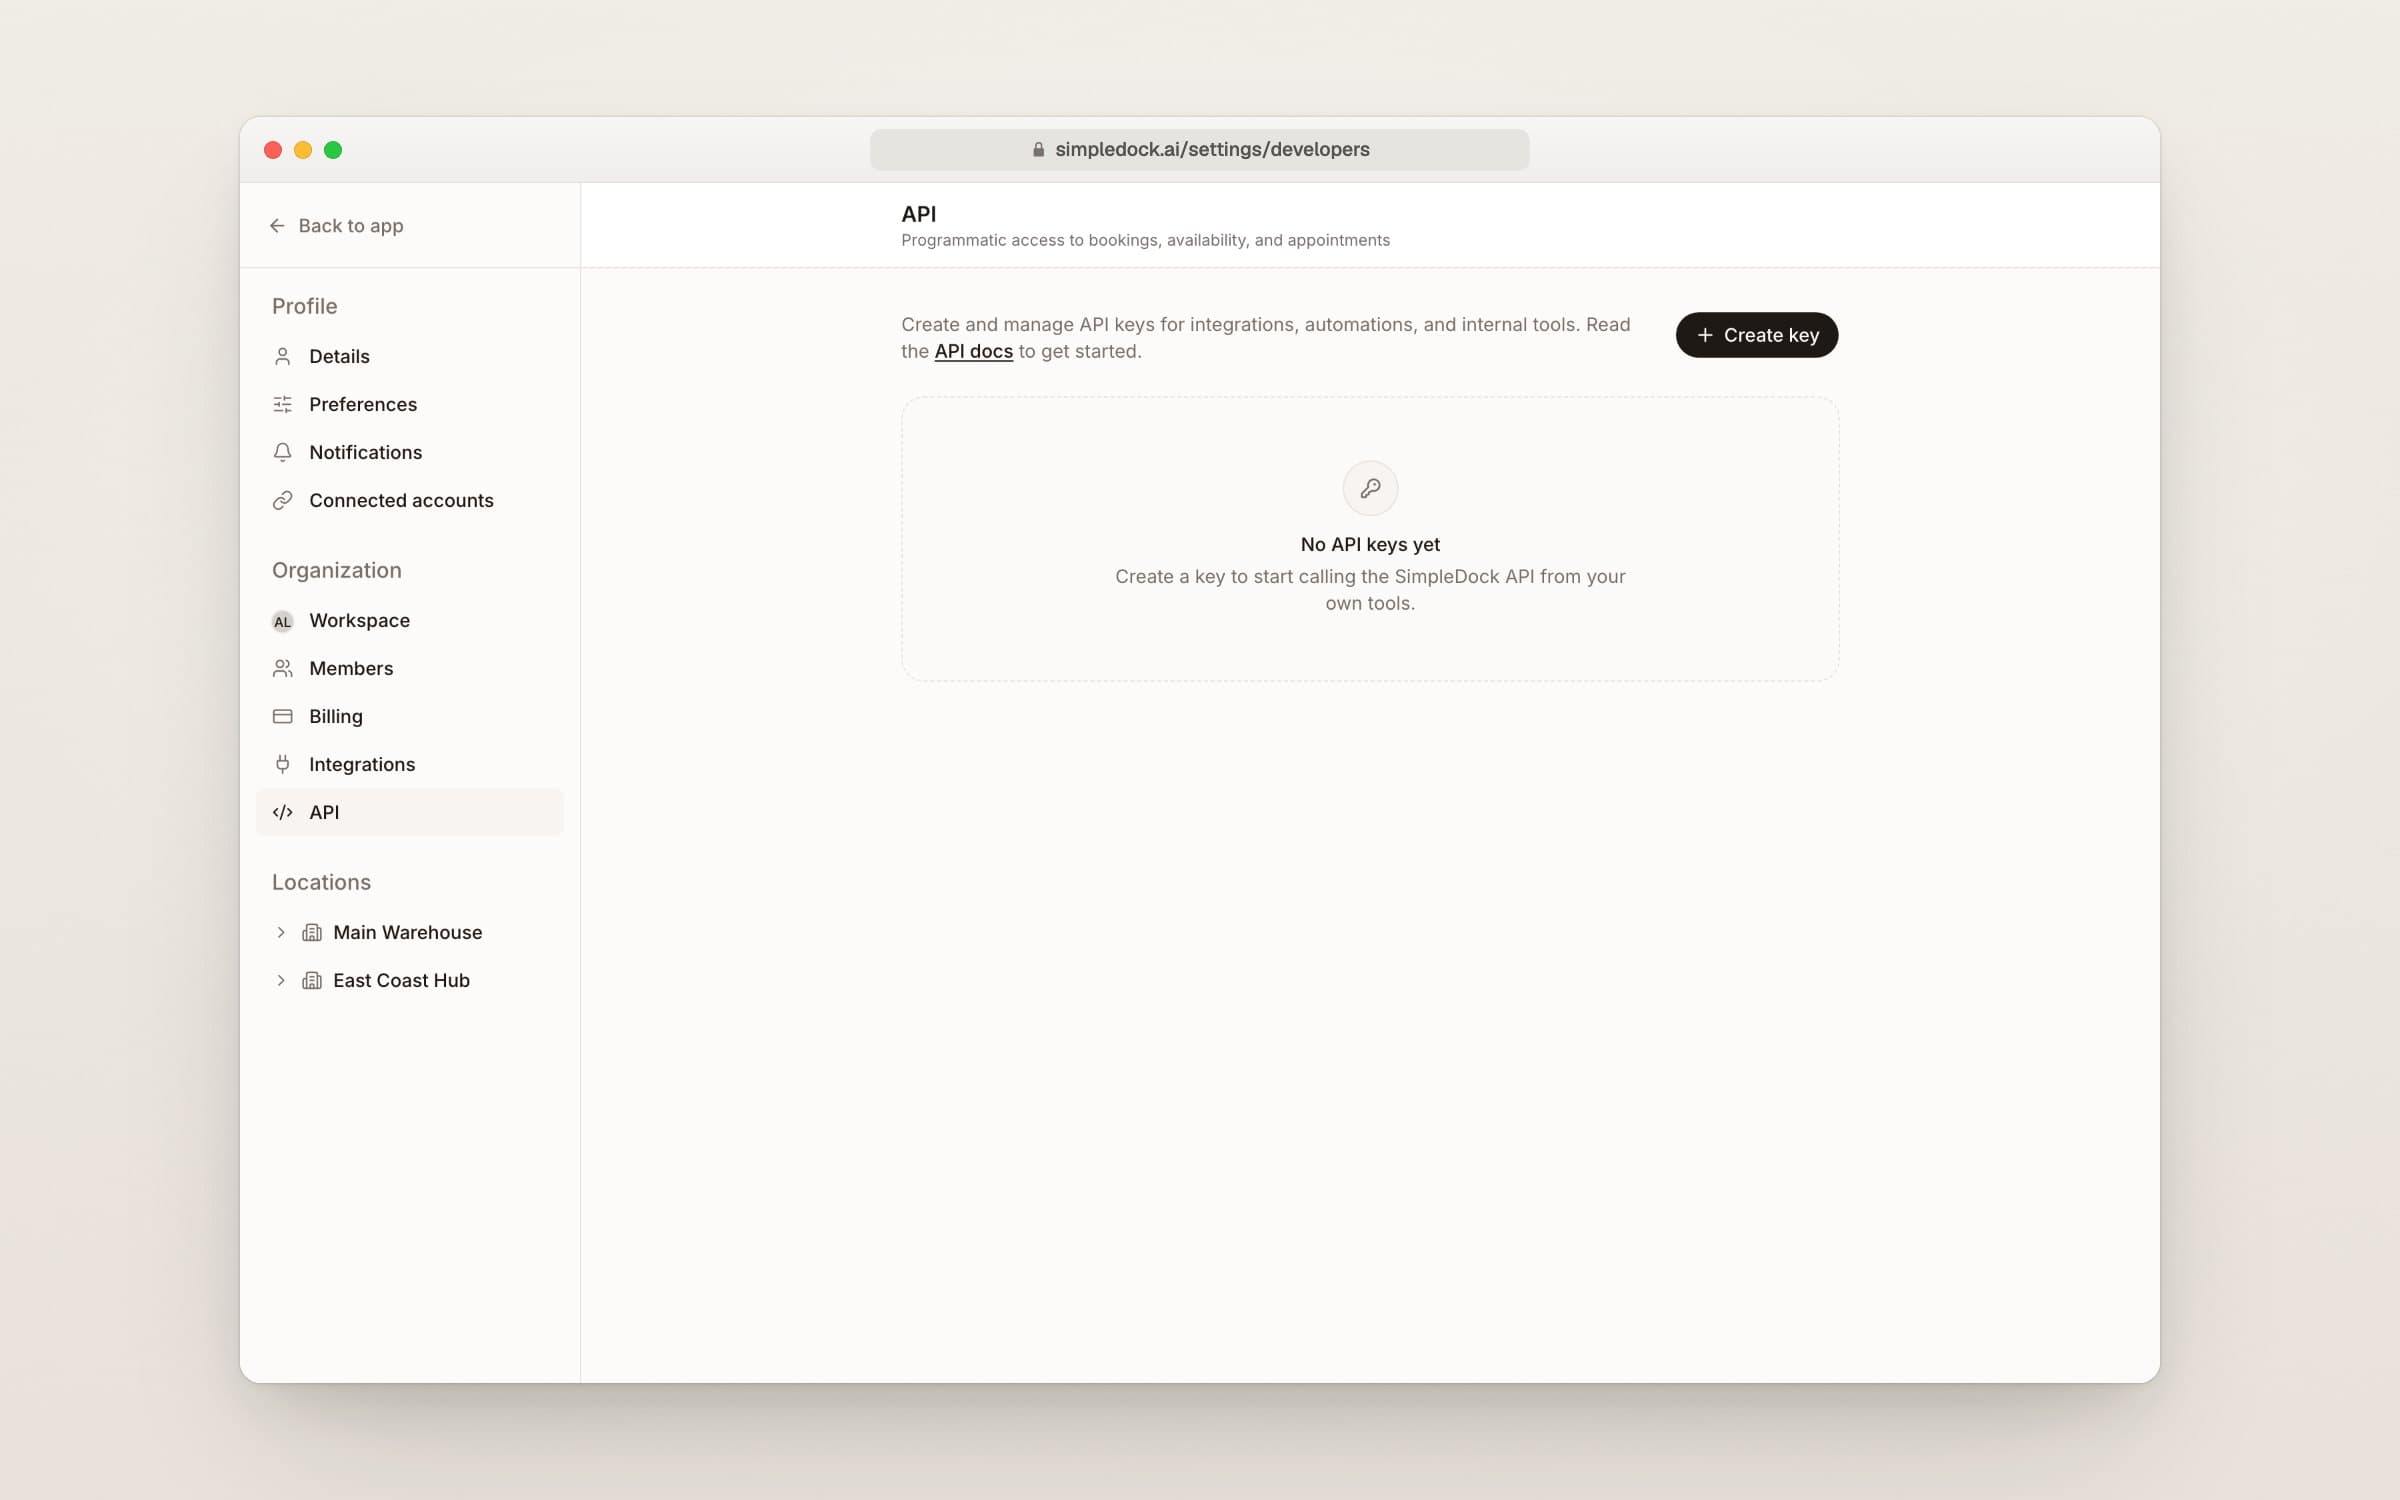Click the AL workspace avatar badge
Screen dimensions: 2400x1500
click(283, 621)
